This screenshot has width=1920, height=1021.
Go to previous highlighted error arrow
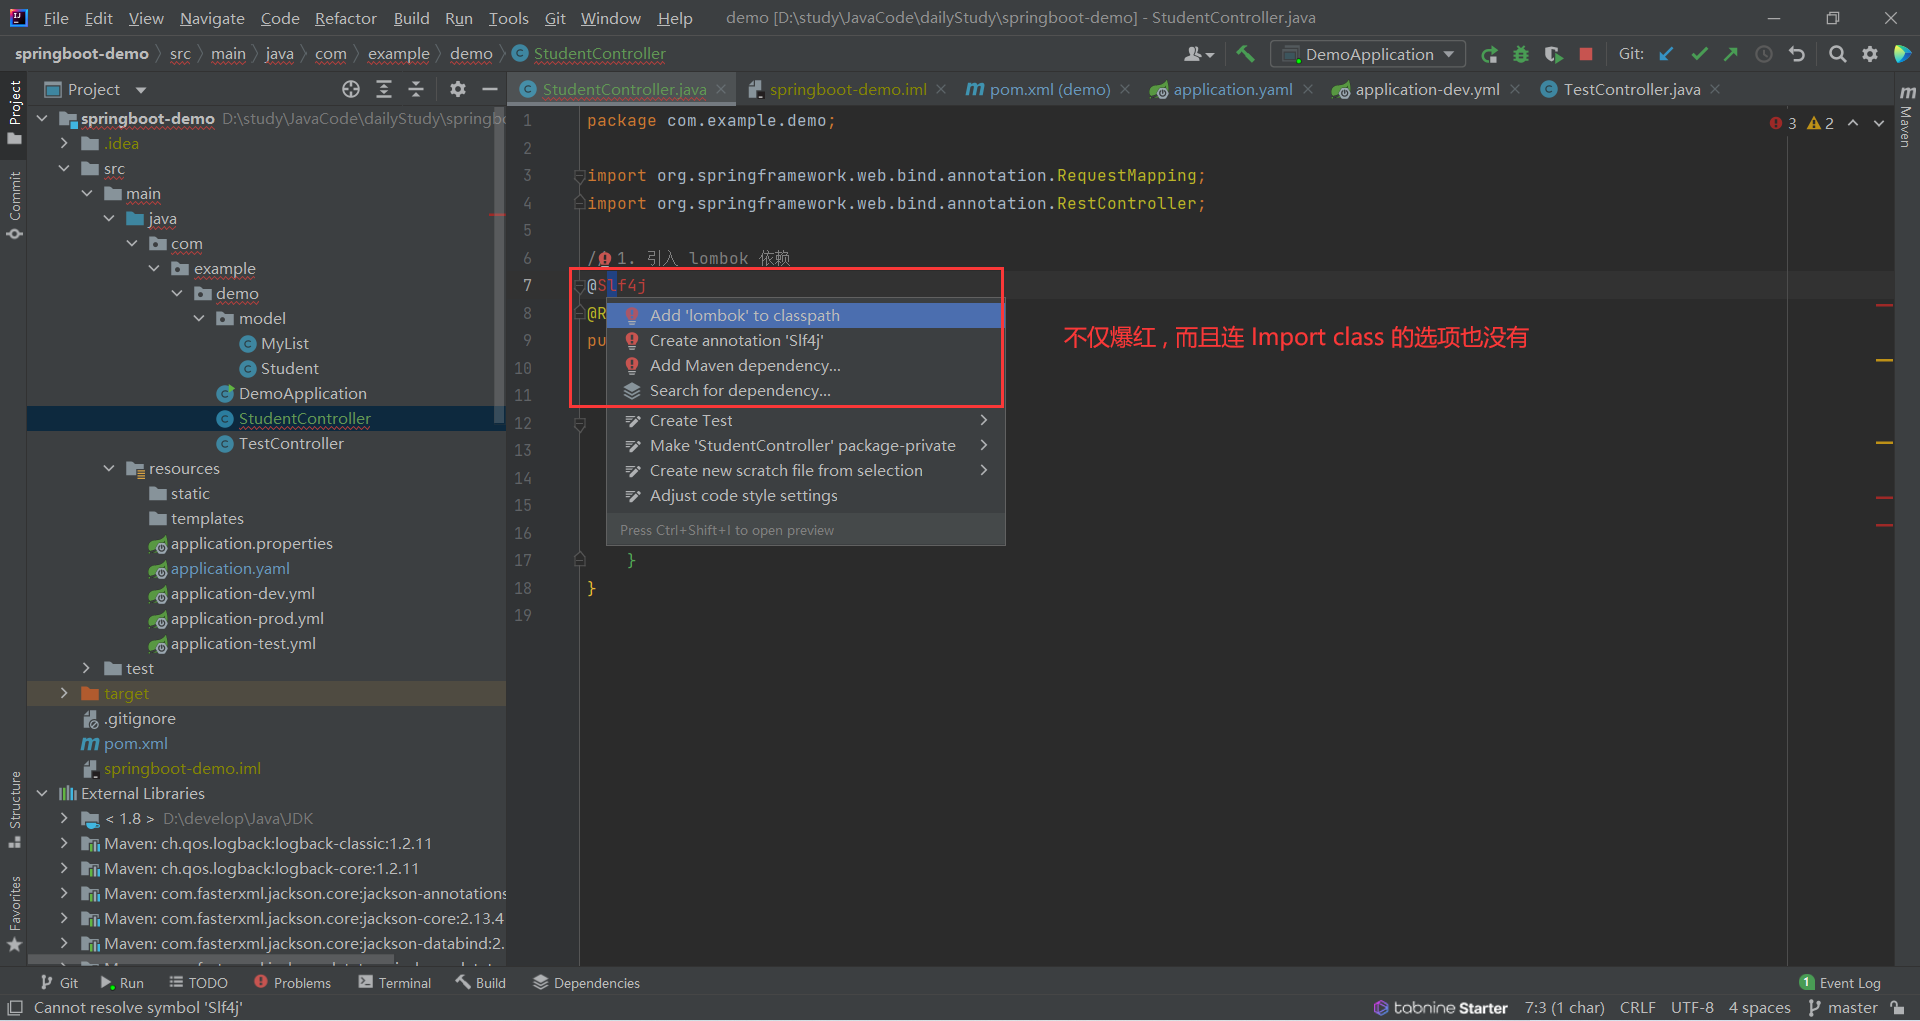point(1853,123)
